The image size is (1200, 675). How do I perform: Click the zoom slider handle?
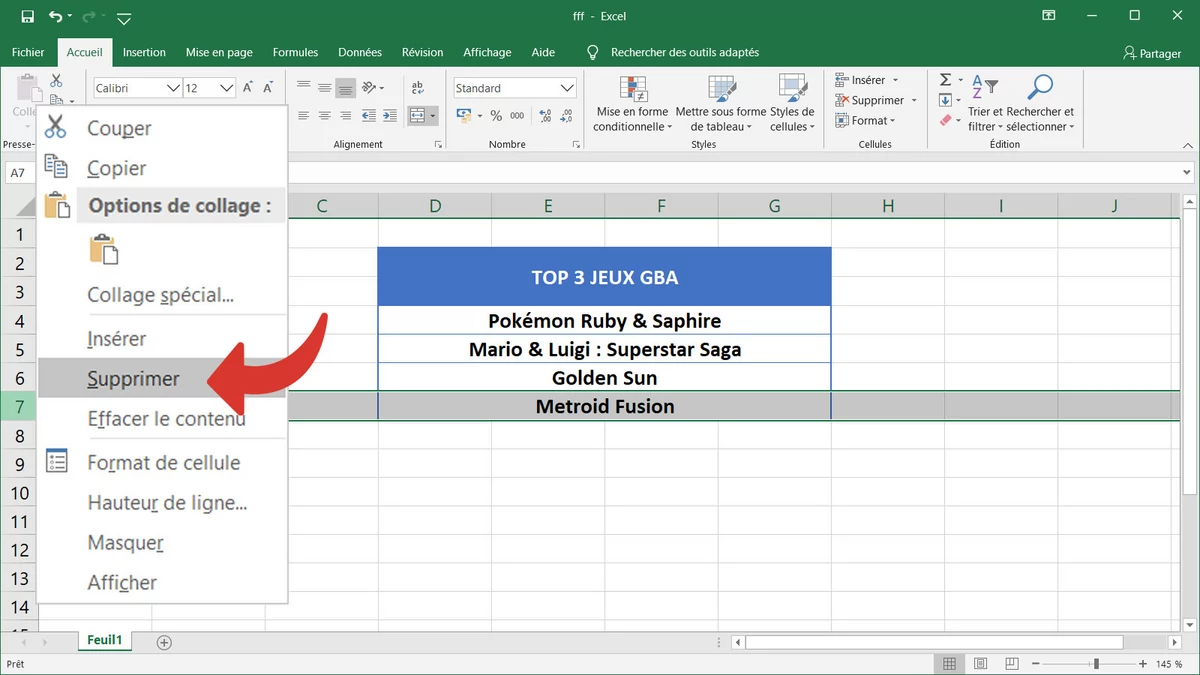pos(1096,664)
